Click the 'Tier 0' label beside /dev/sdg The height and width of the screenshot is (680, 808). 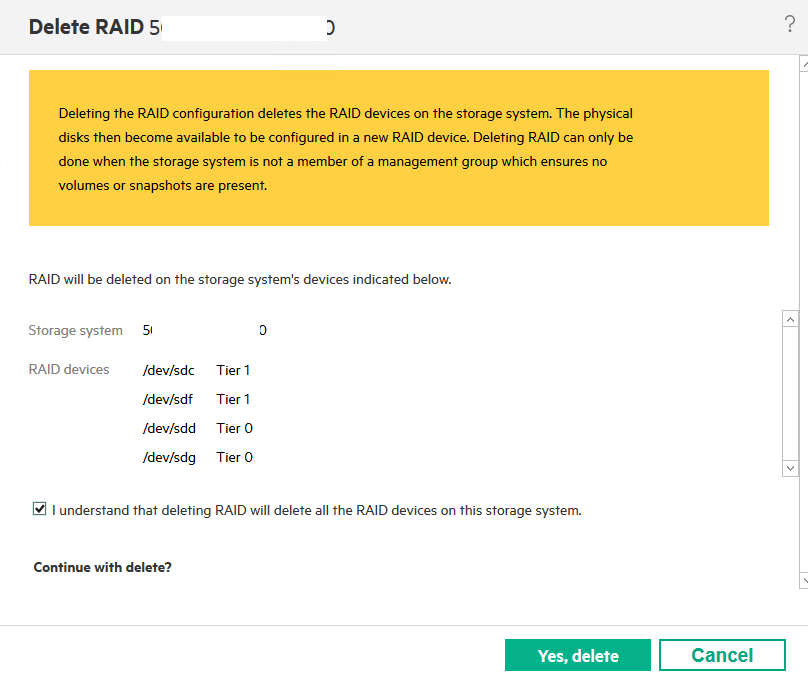[x=234, y=457]
